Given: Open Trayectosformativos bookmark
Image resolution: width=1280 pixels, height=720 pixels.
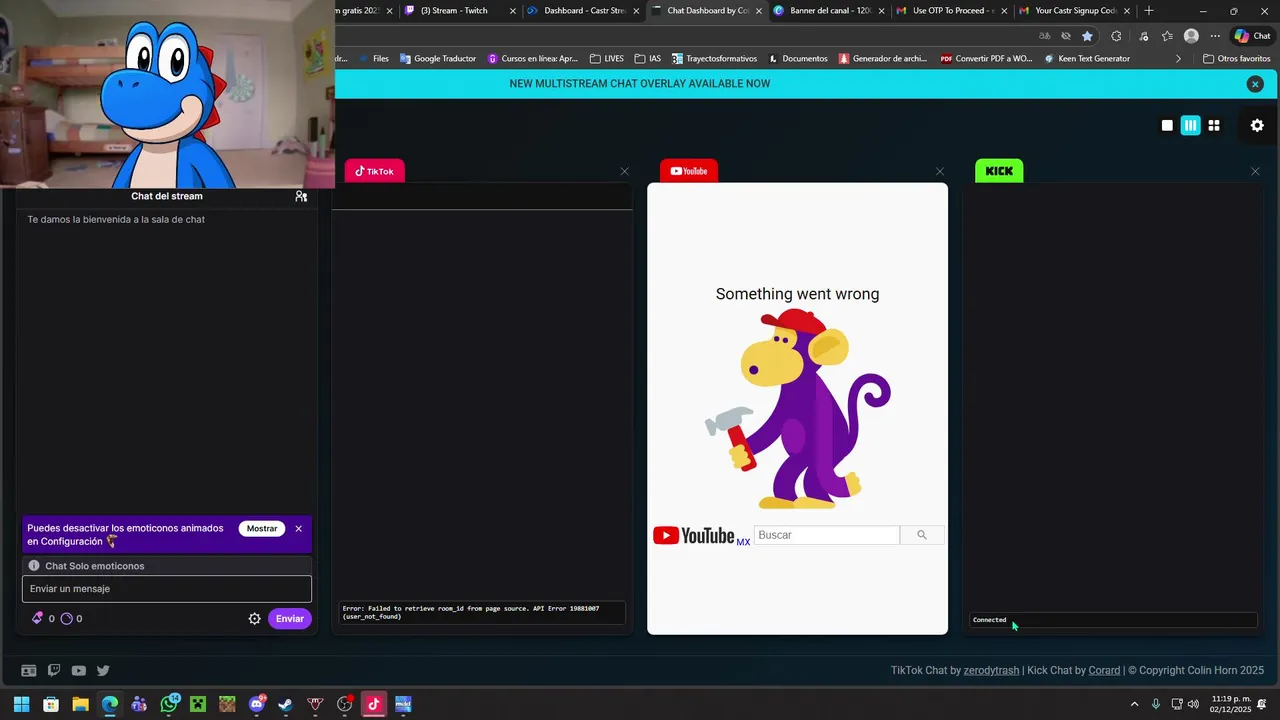Looking at the screenshot, I should (715, 59).
